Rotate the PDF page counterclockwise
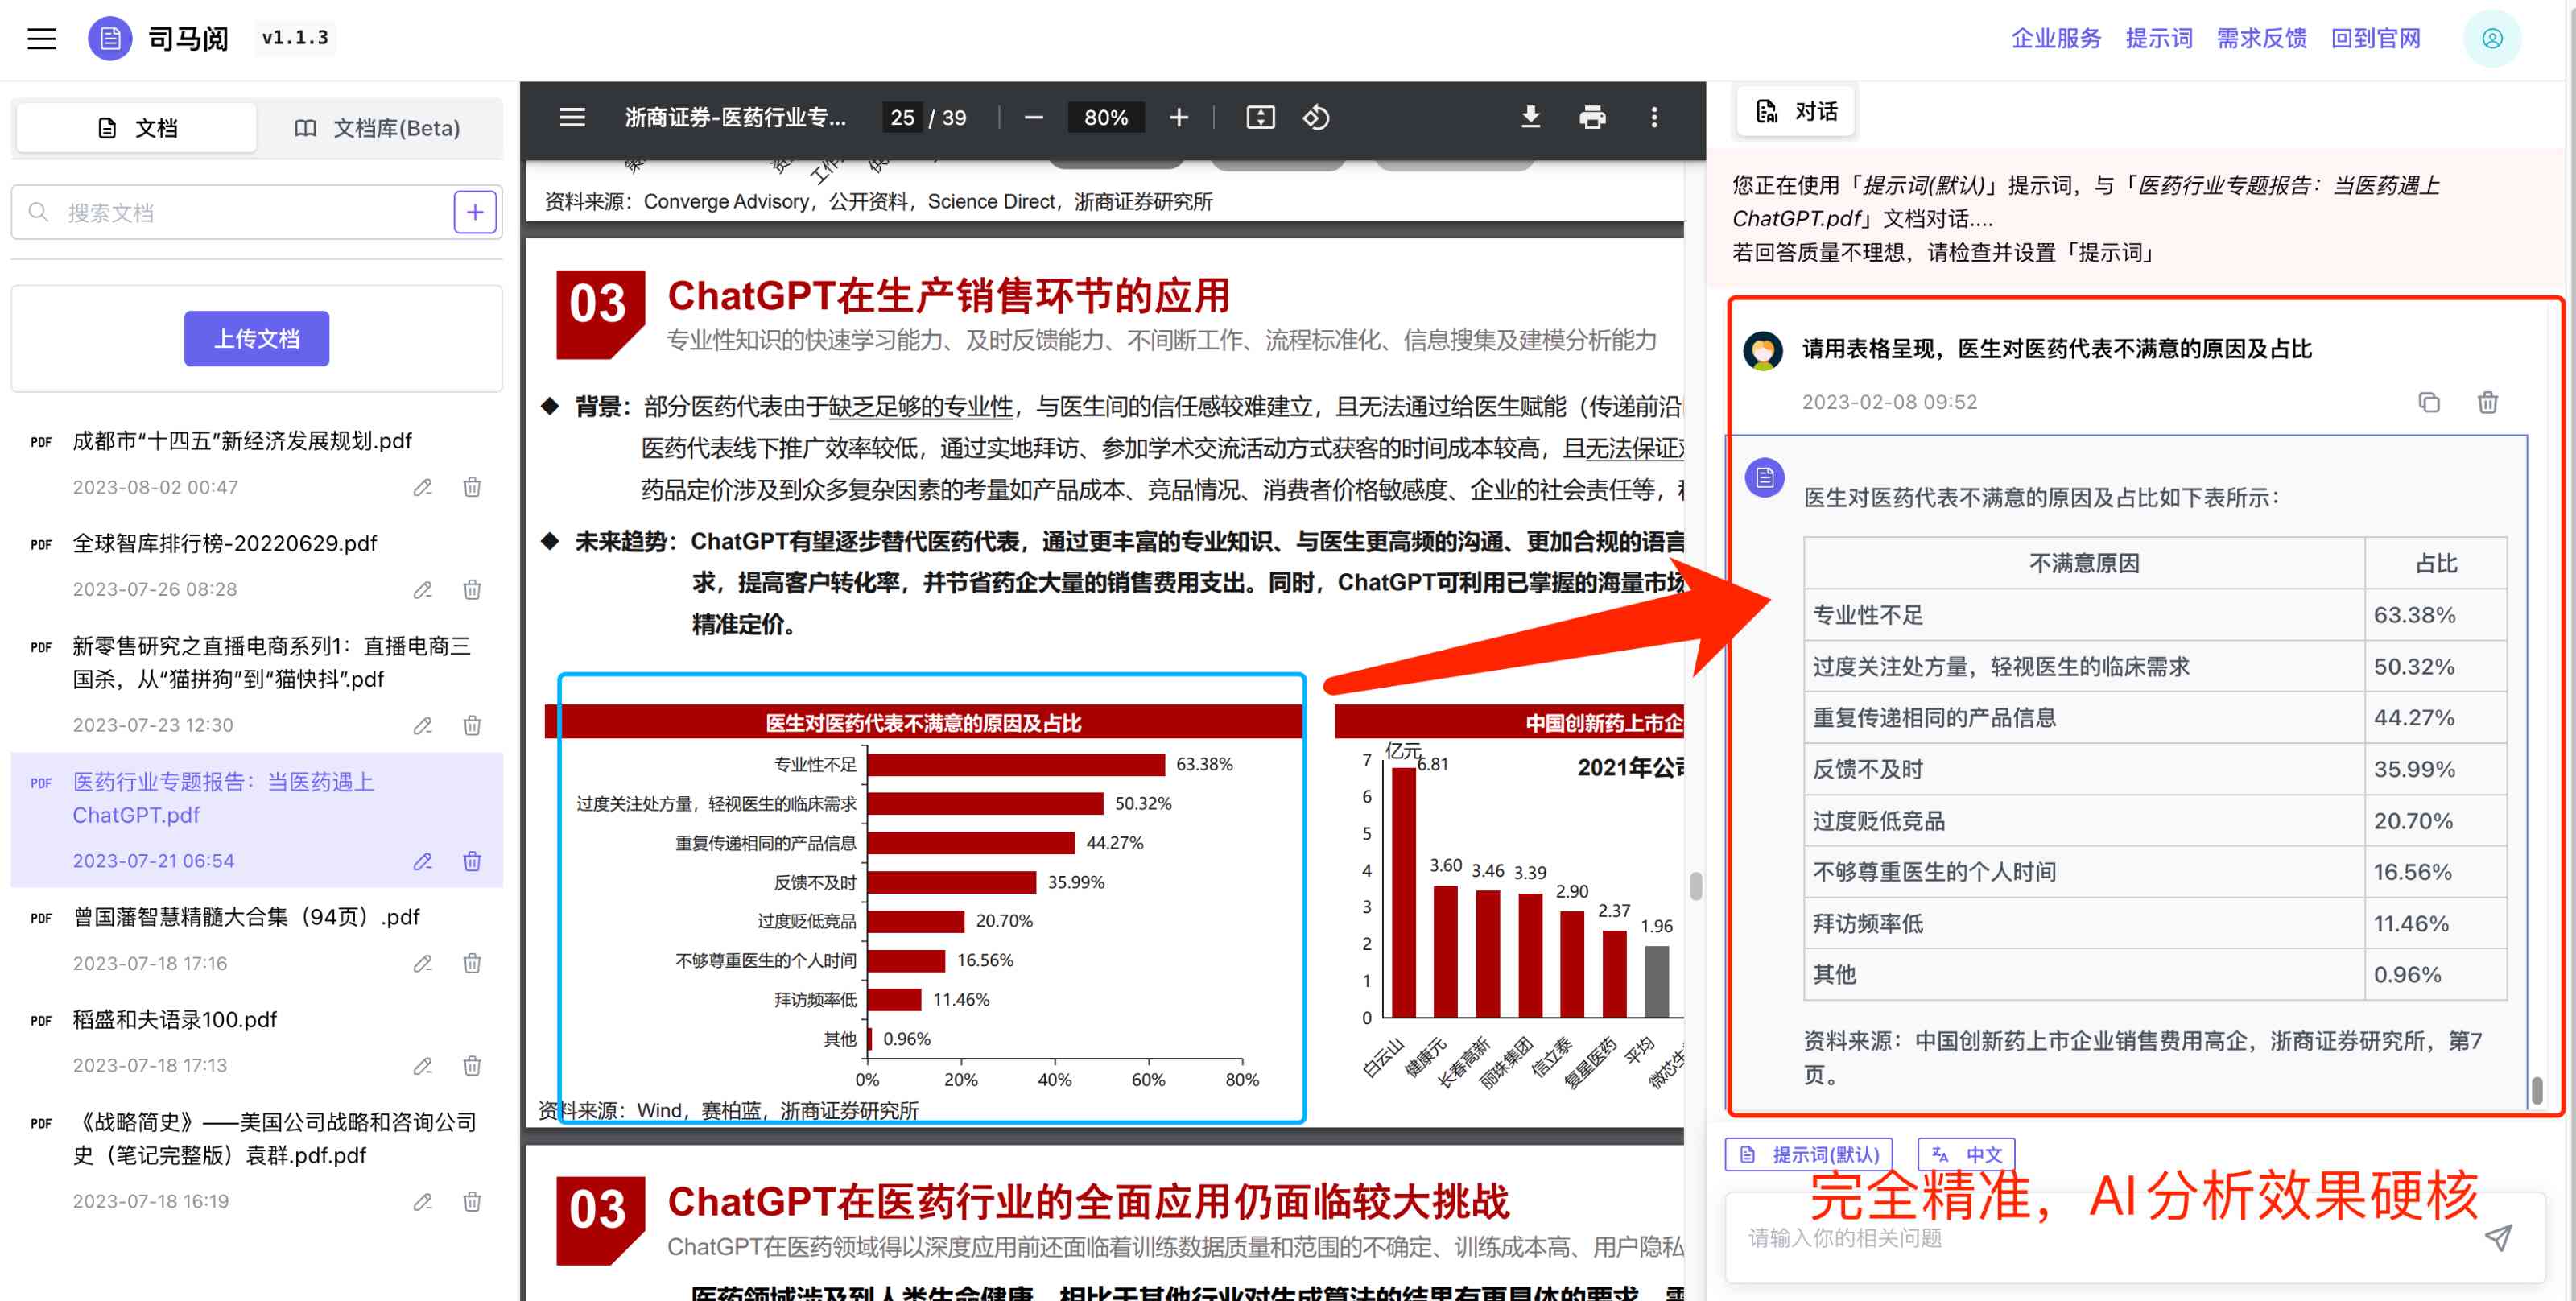Viewport: 2576px width, 1301px height. (x=1316, y=118)
